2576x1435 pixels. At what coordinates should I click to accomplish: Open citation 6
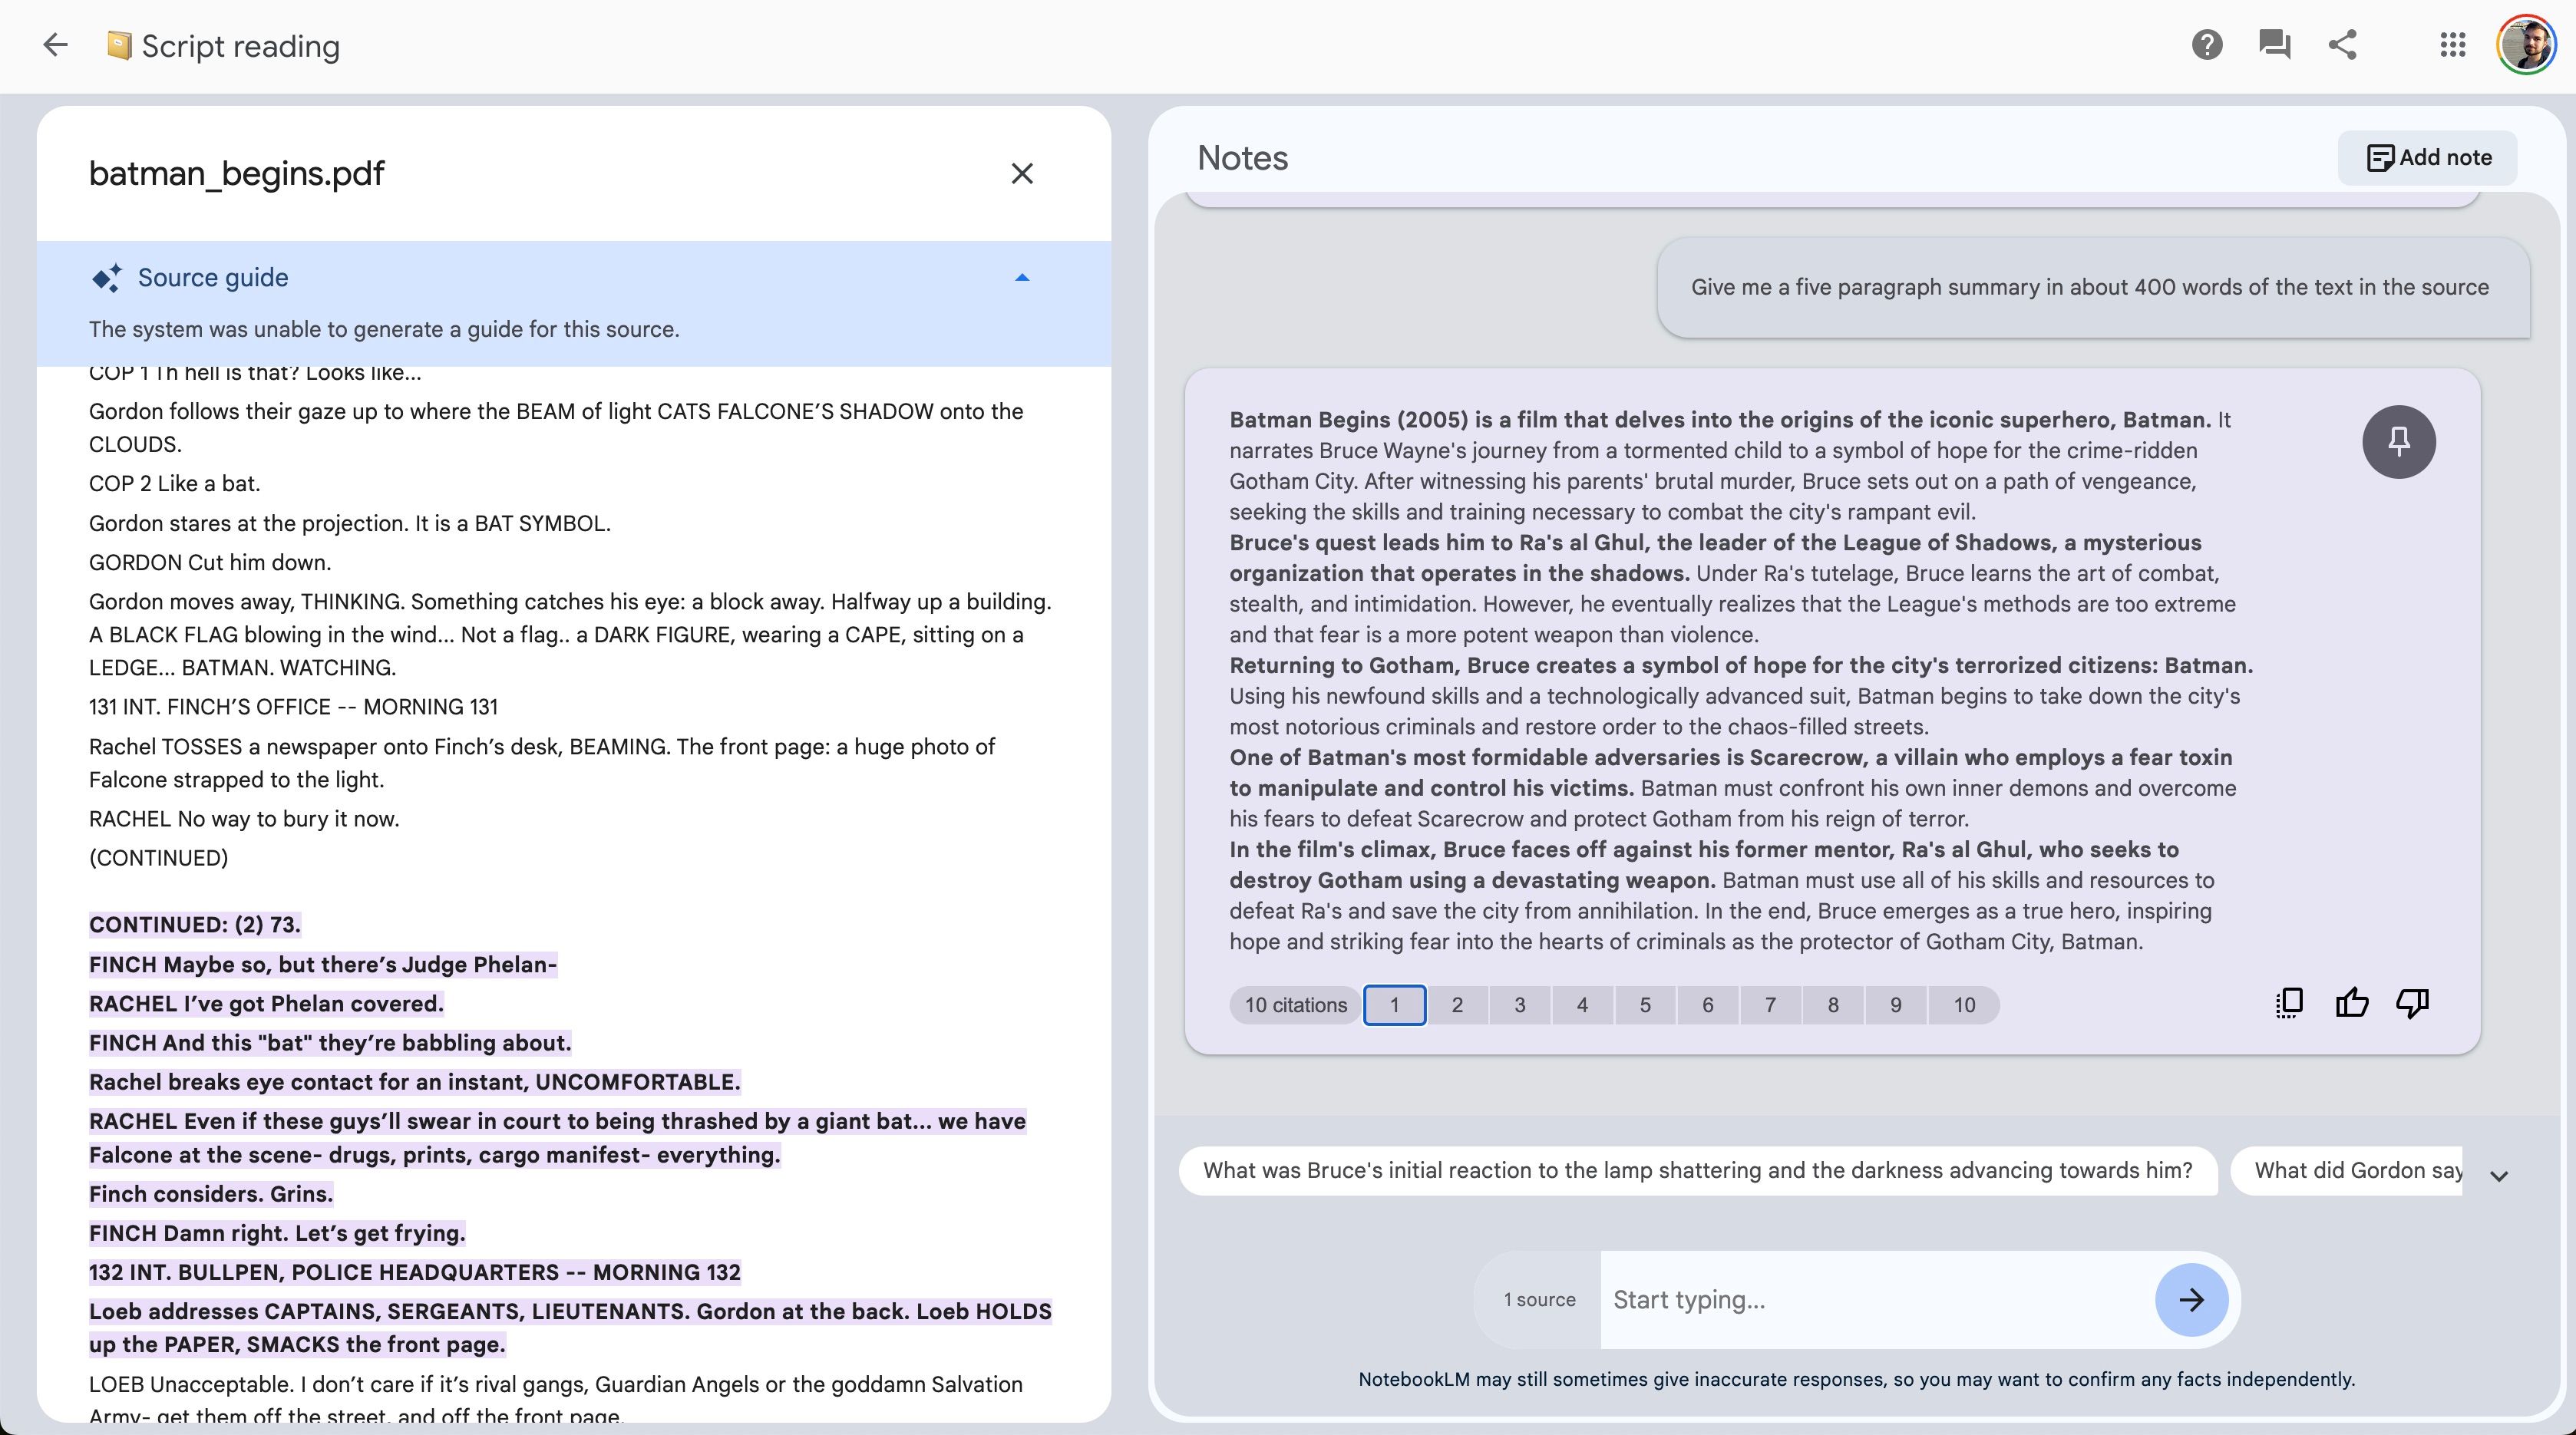tap(1707, 1005)
